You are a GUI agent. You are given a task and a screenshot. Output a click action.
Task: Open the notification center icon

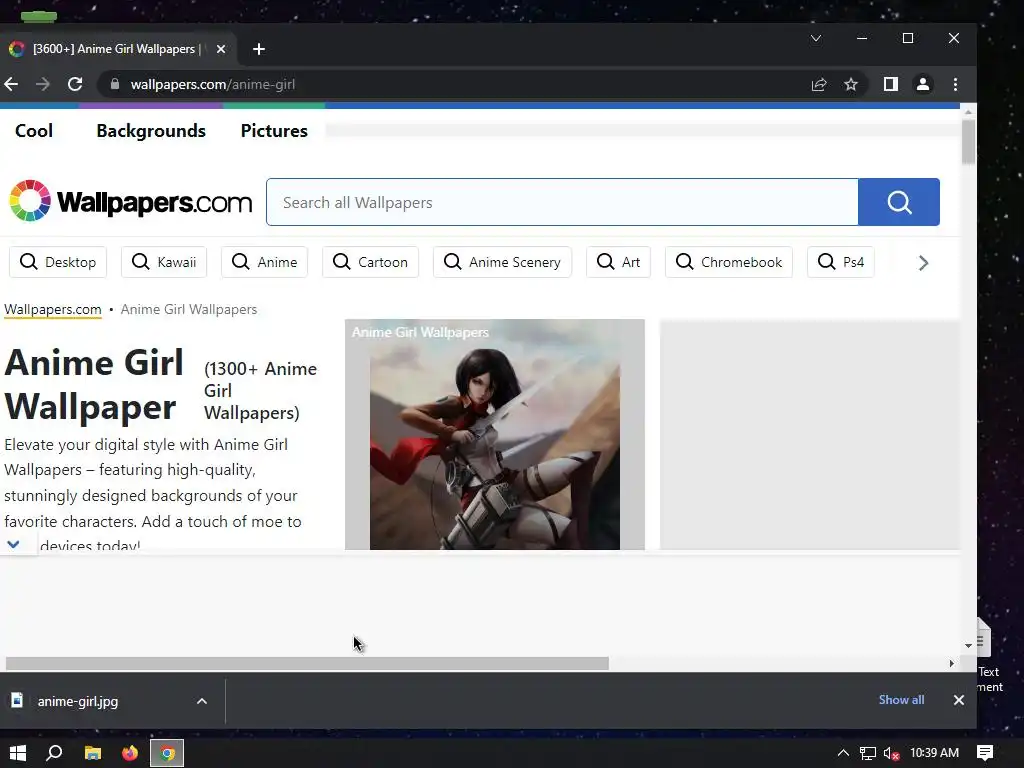click(x=985, y=753)
